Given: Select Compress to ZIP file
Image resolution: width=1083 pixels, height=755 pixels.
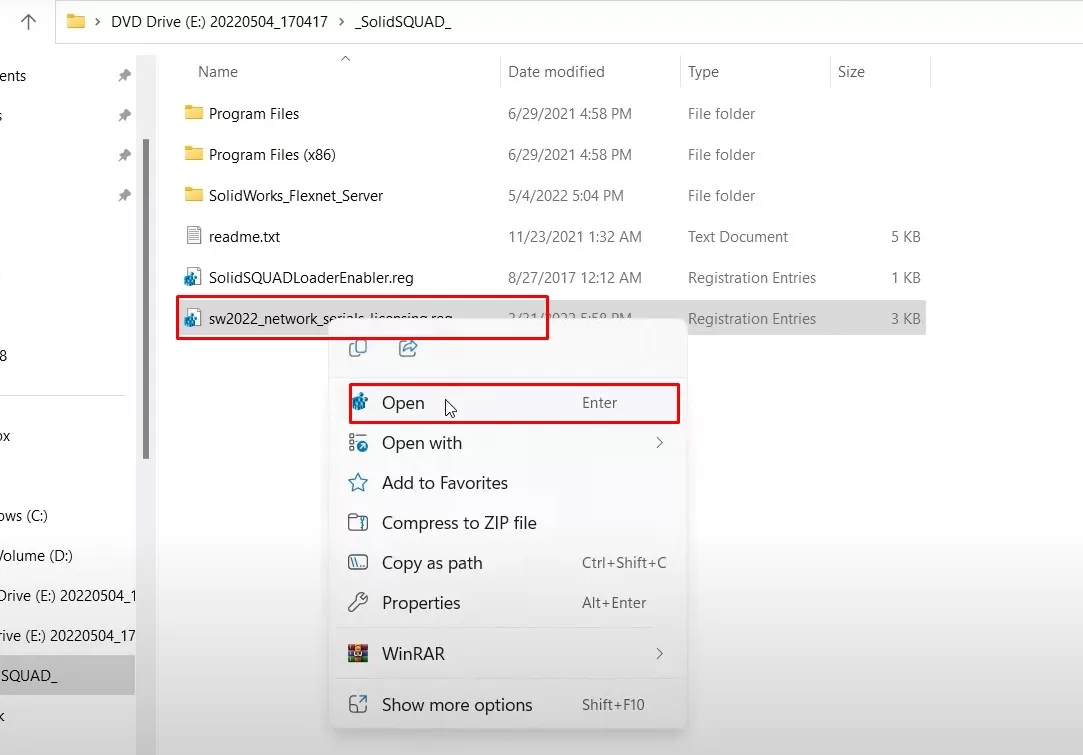Looking at the screenshot, I should click(459, 523).
